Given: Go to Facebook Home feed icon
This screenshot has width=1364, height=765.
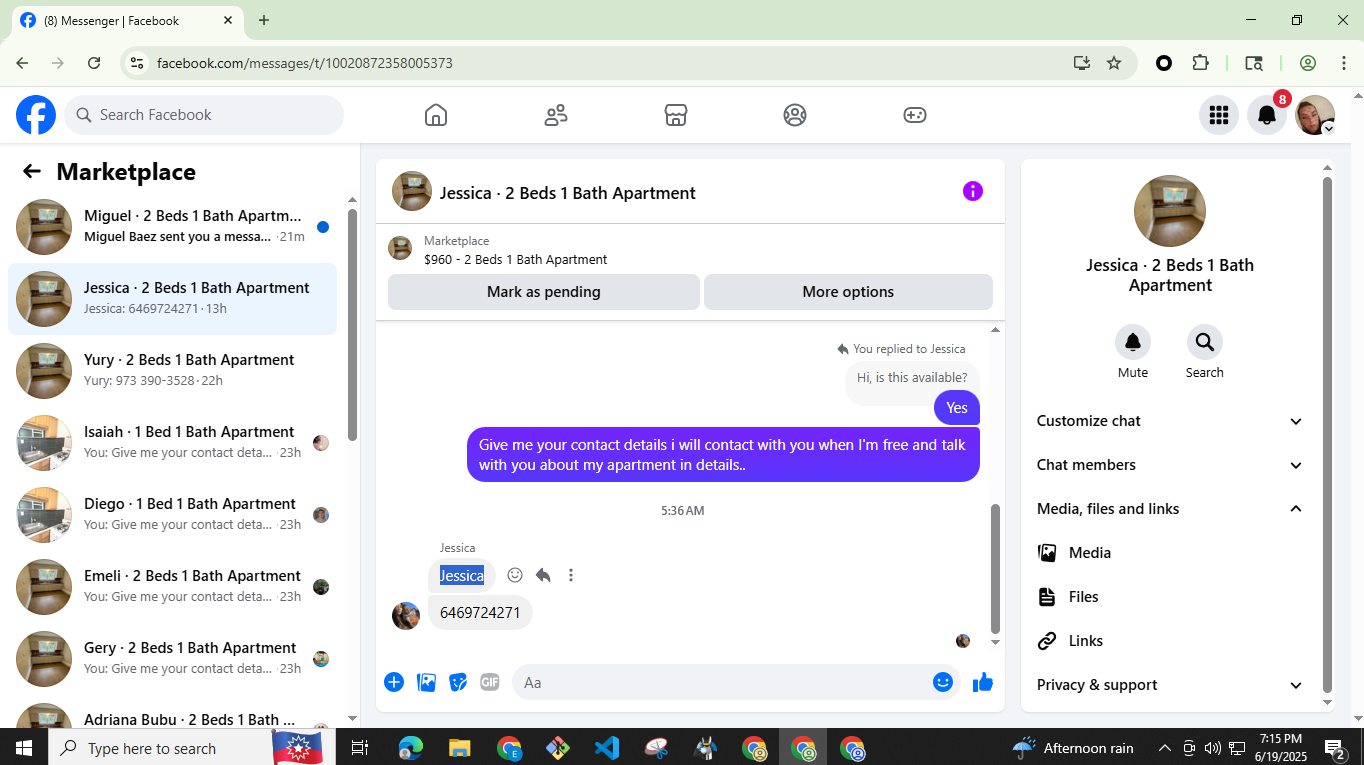Looking at the screenshot, I should point(436,115).
